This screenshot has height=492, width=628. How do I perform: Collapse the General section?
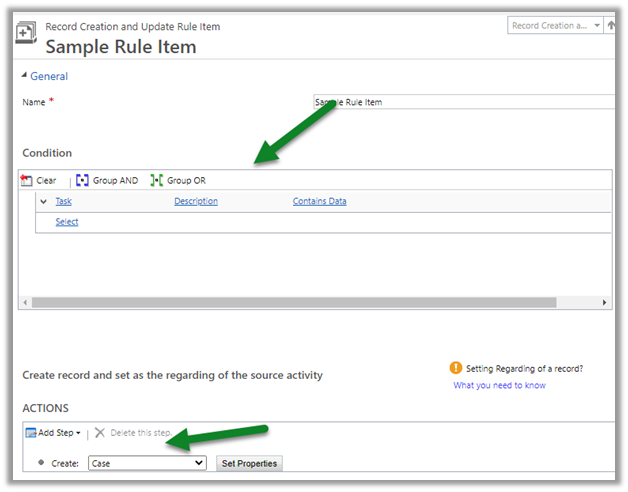pyautogui.click(x=26, y=76)
